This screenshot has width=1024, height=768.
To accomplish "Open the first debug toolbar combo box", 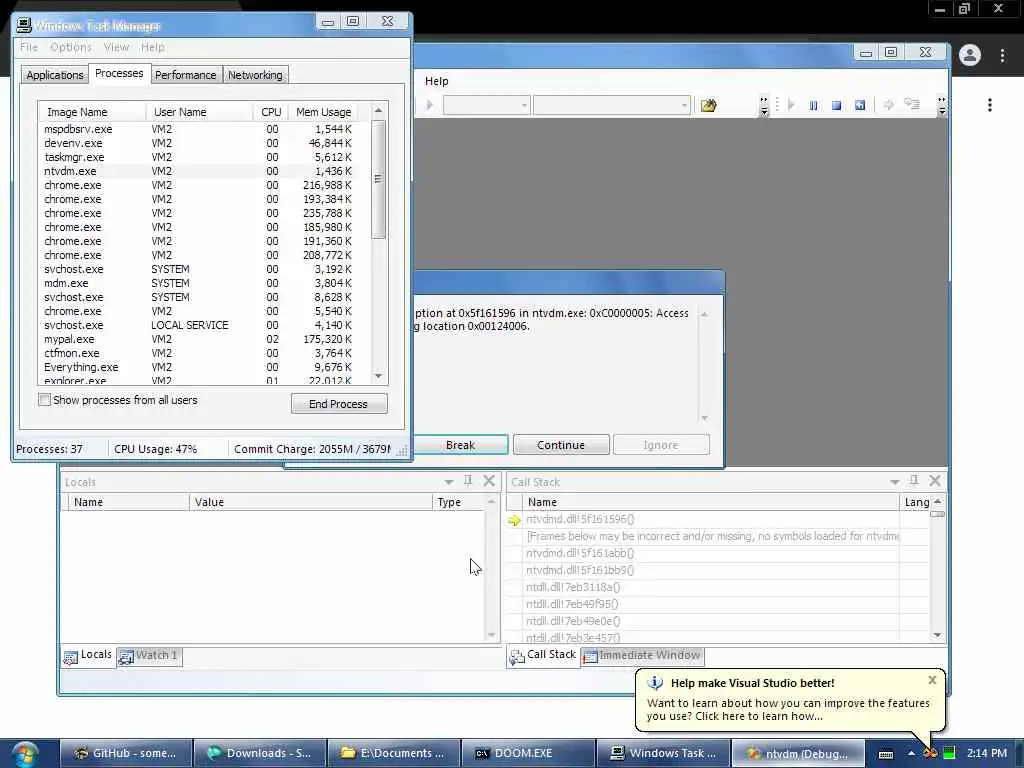I will pyautogui.click(x=486, y=105).
